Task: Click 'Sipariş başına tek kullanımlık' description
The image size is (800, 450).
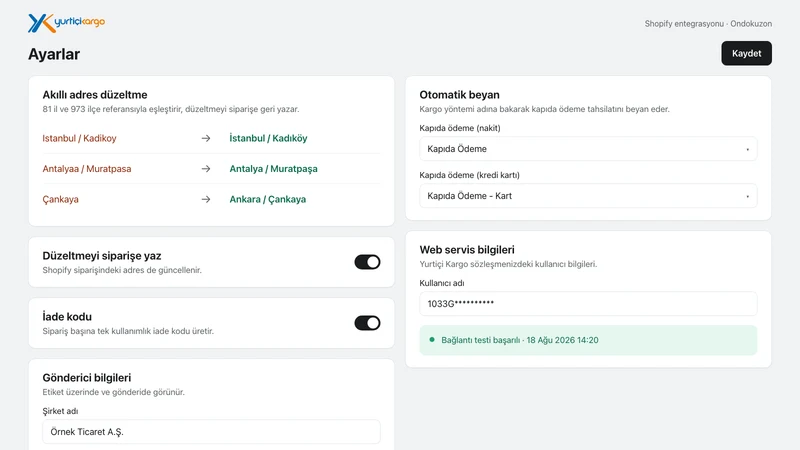Action: 128,331
